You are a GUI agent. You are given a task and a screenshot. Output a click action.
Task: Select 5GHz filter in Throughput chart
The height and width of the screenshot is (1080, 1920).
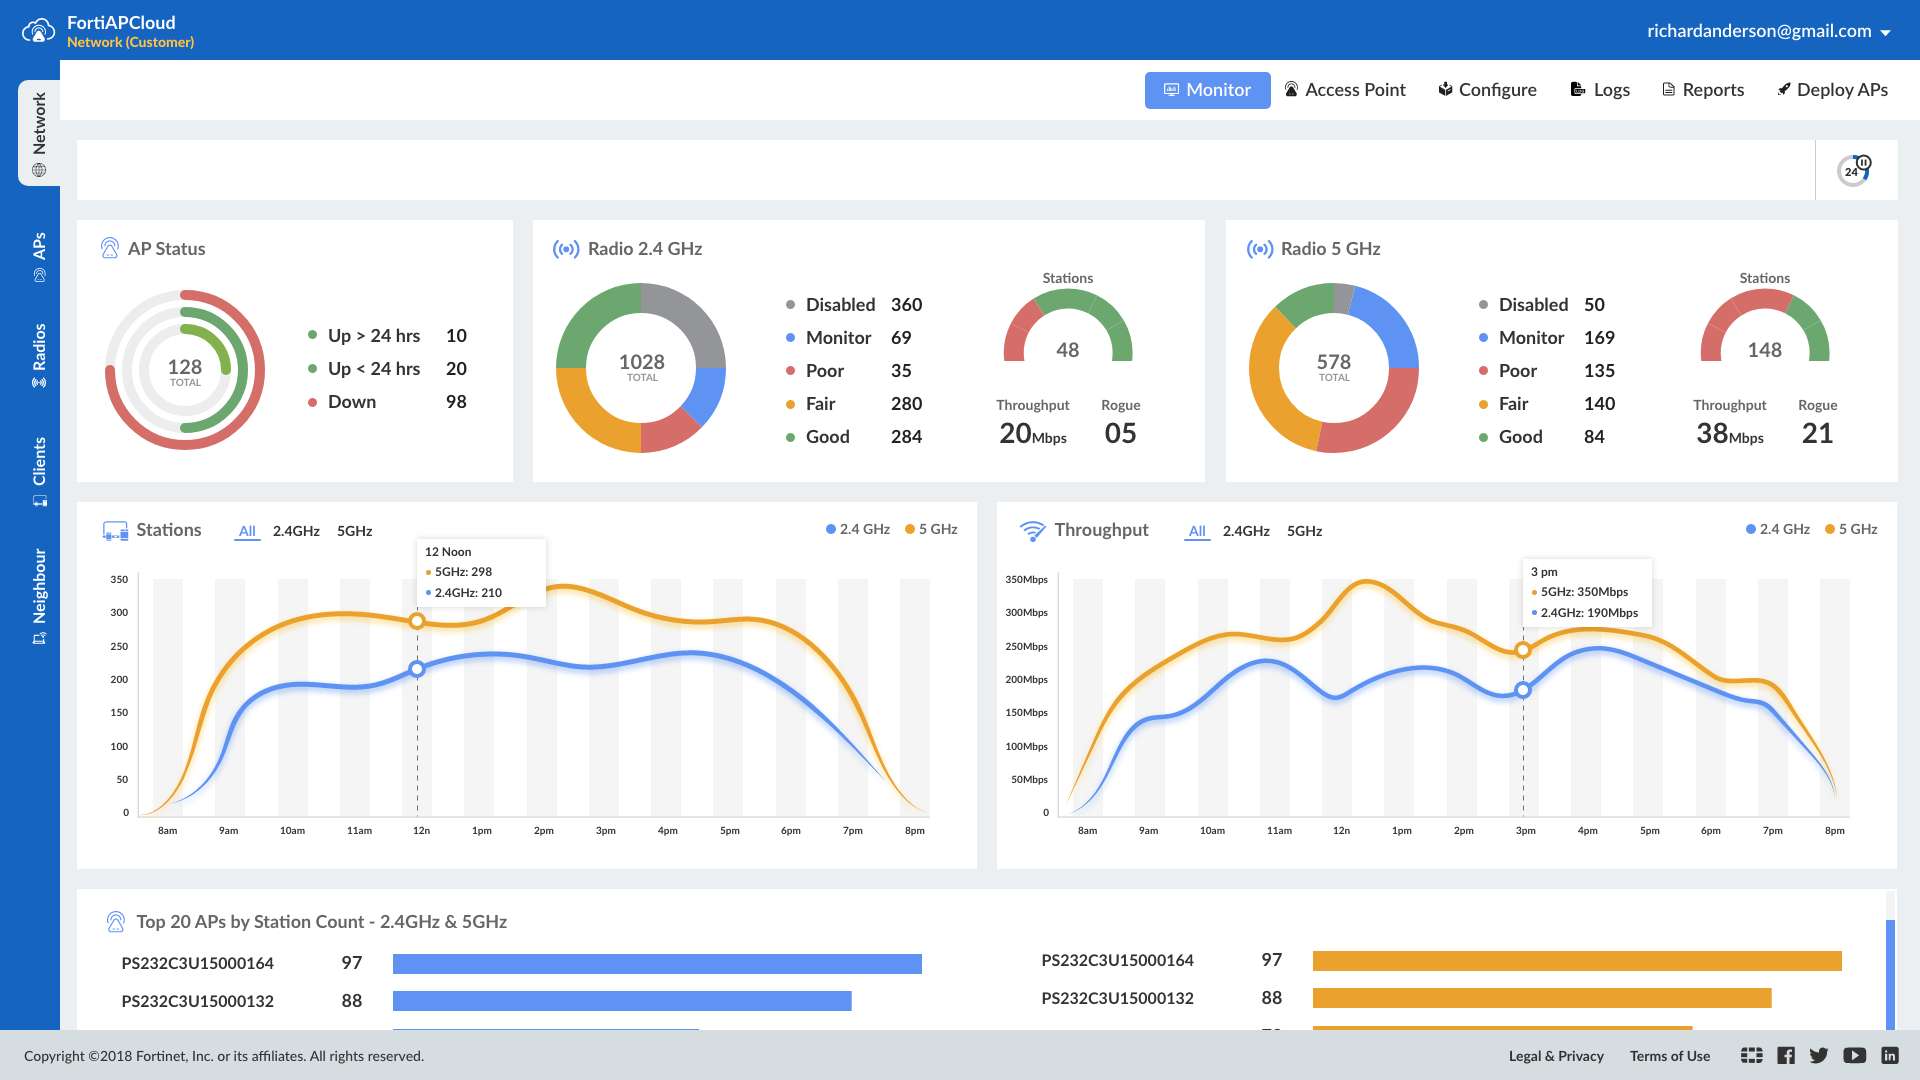(x=1304, y=531)
